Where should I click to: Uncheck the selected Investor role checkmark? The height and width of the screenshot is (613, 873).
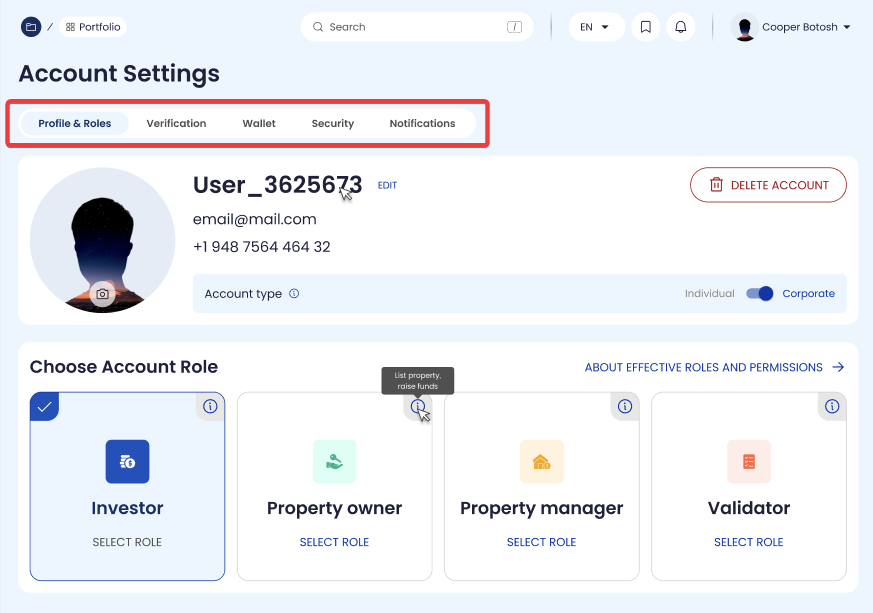pyautogui.click(x=44, y=406)
